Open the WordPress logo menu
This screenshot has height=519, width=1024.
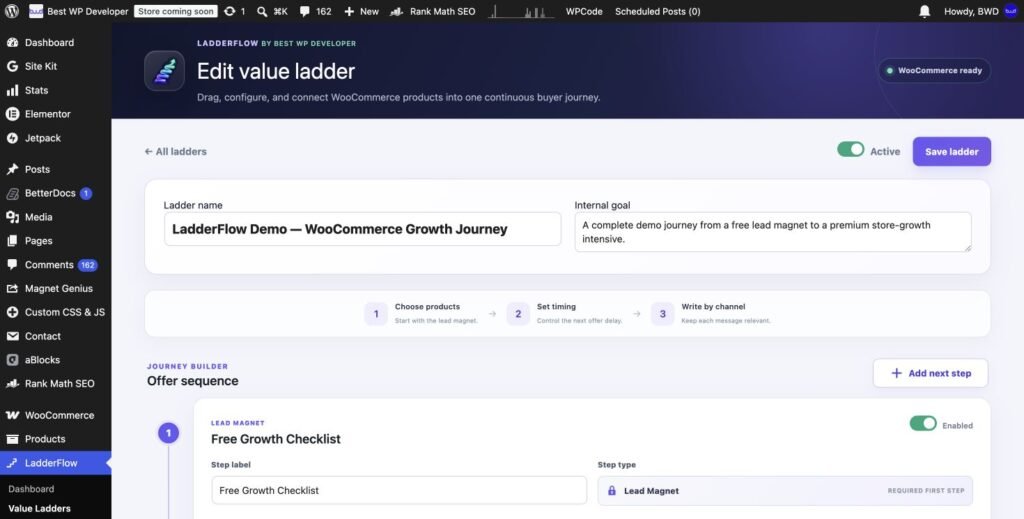[x=12, y=11]
